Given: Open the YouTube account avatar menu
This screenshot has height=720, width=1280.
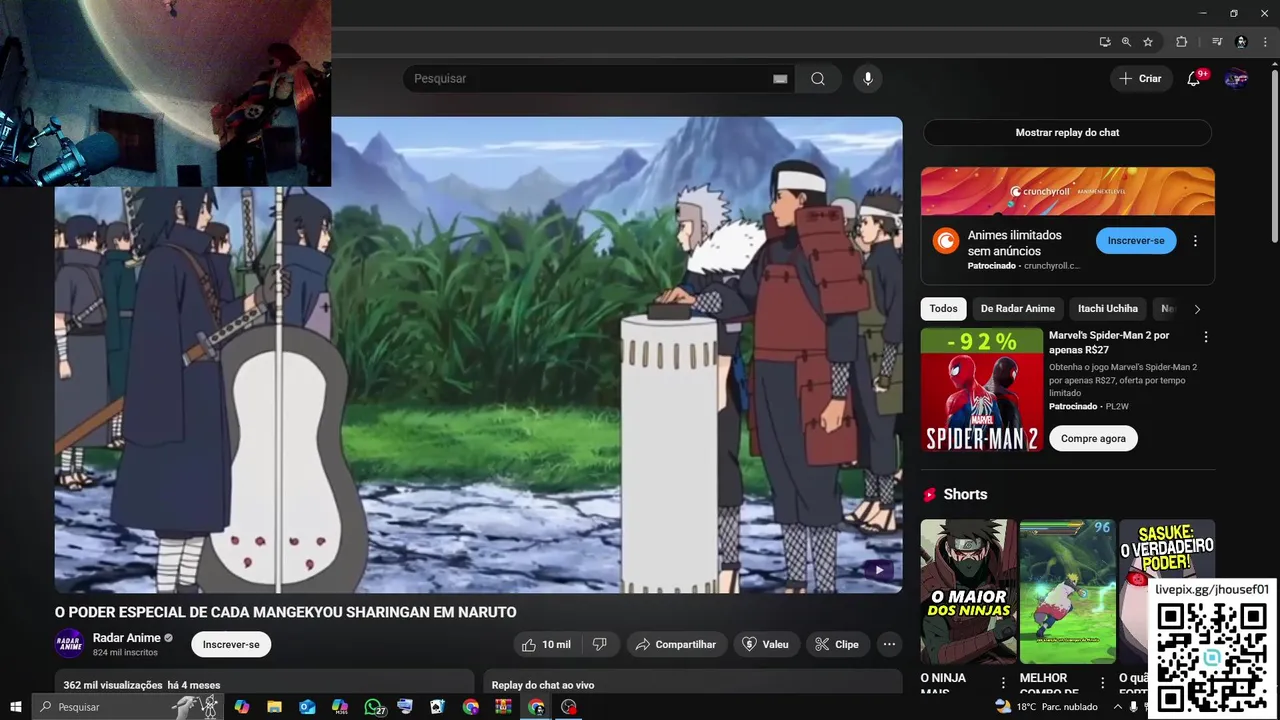Looking at the screenshot, I should click(1236, 79).
